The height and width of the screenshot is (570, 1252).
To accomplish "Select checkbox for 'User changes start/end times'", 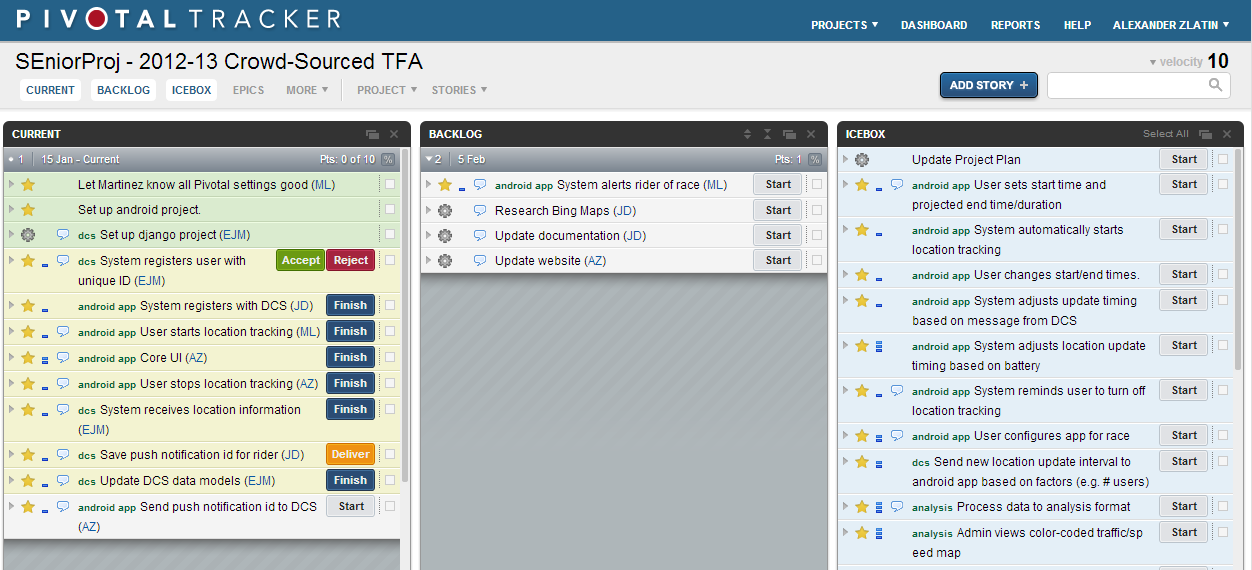I will (1223, 274).
